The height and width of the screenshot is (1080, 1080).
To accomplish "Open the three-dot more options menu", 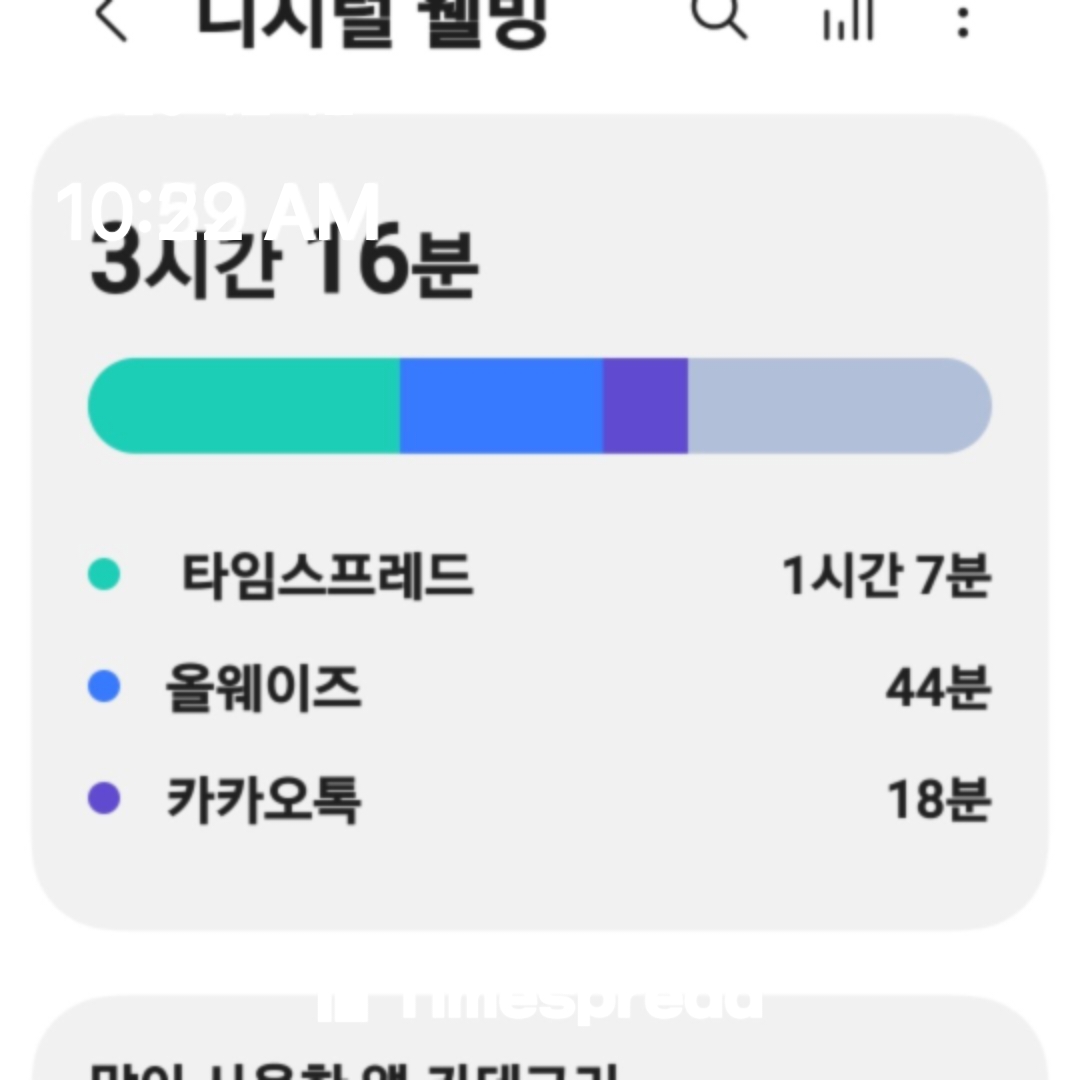I will coord(963,20).
